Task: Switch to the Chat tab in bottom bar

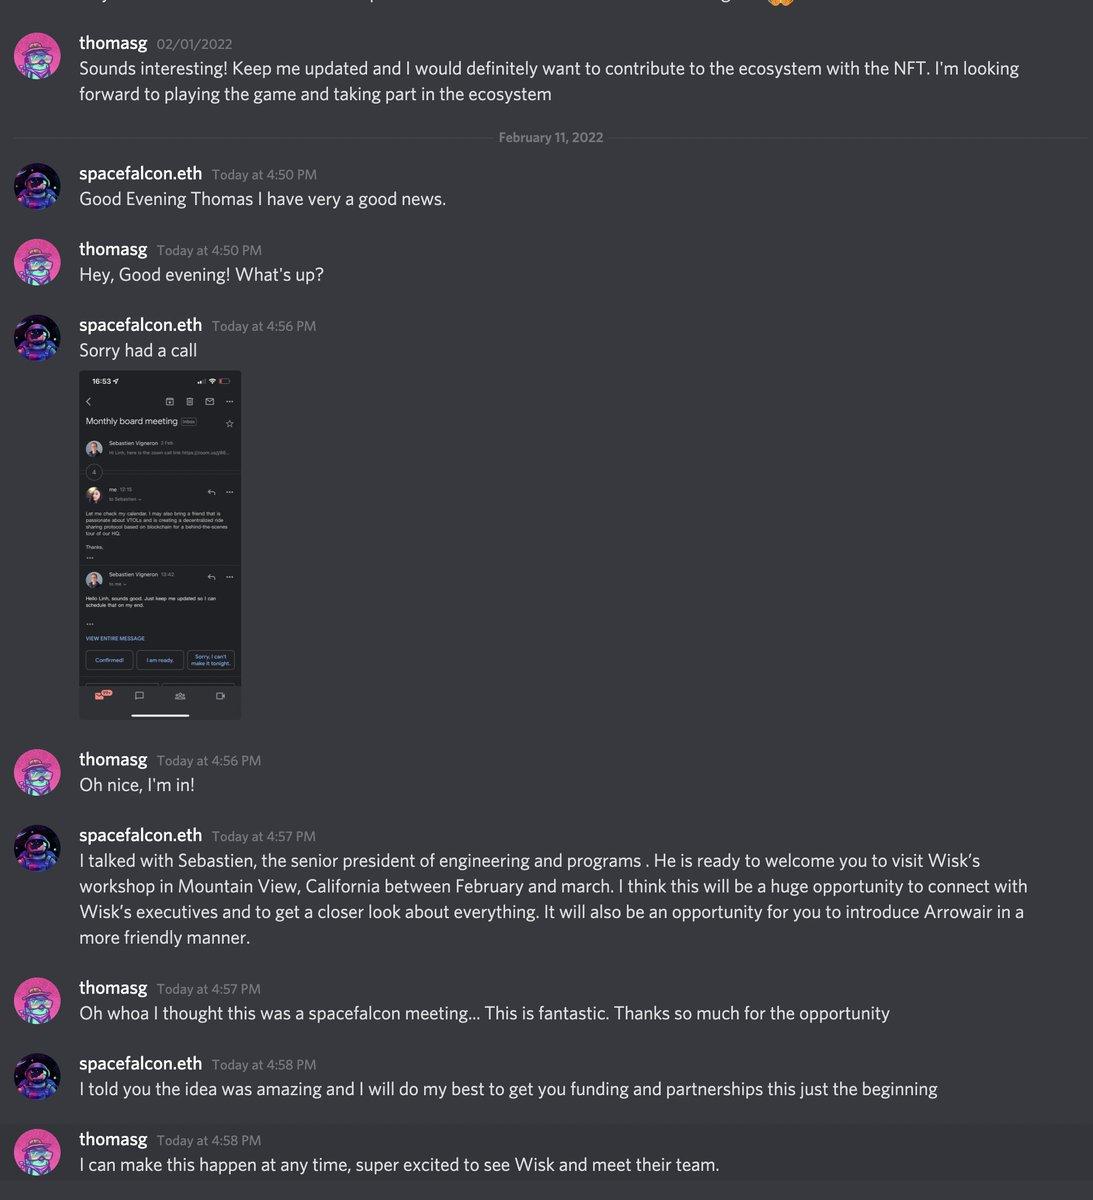Action: coord(139,695)
